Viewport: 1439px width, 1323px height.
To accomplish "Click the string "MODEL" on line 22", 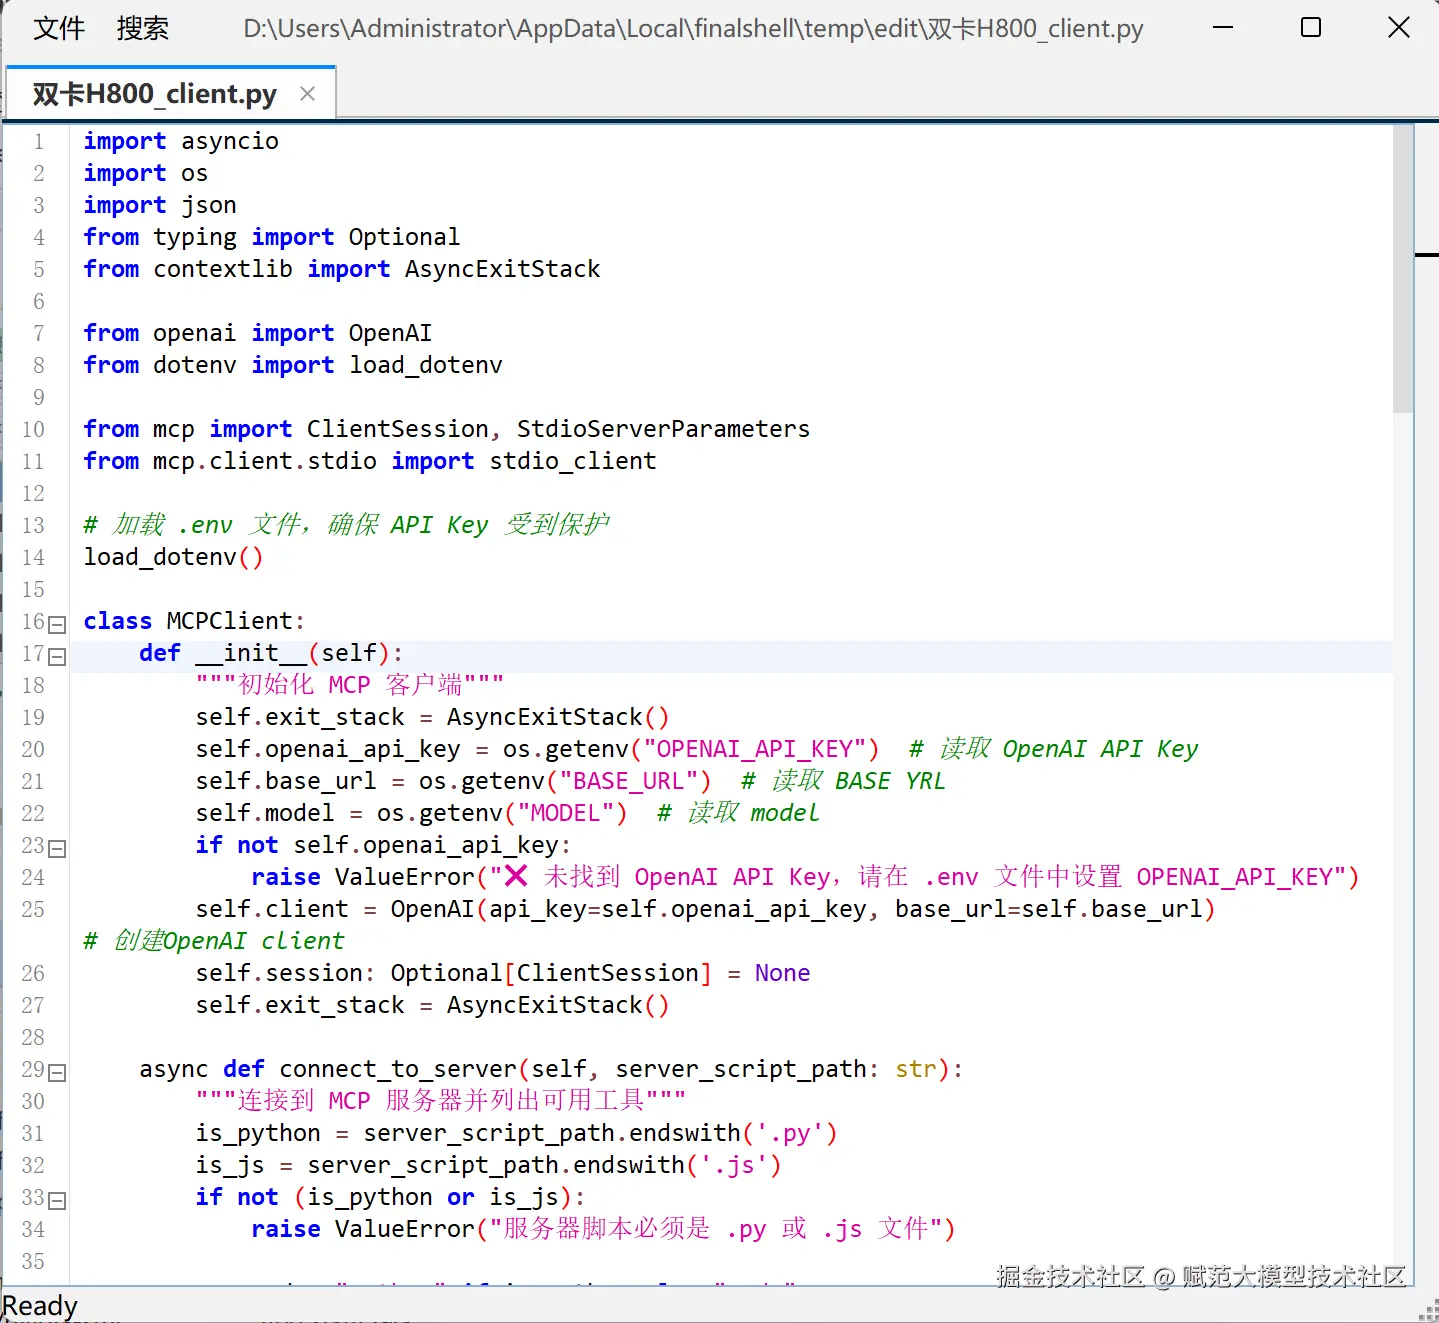I will click(566, 813).
